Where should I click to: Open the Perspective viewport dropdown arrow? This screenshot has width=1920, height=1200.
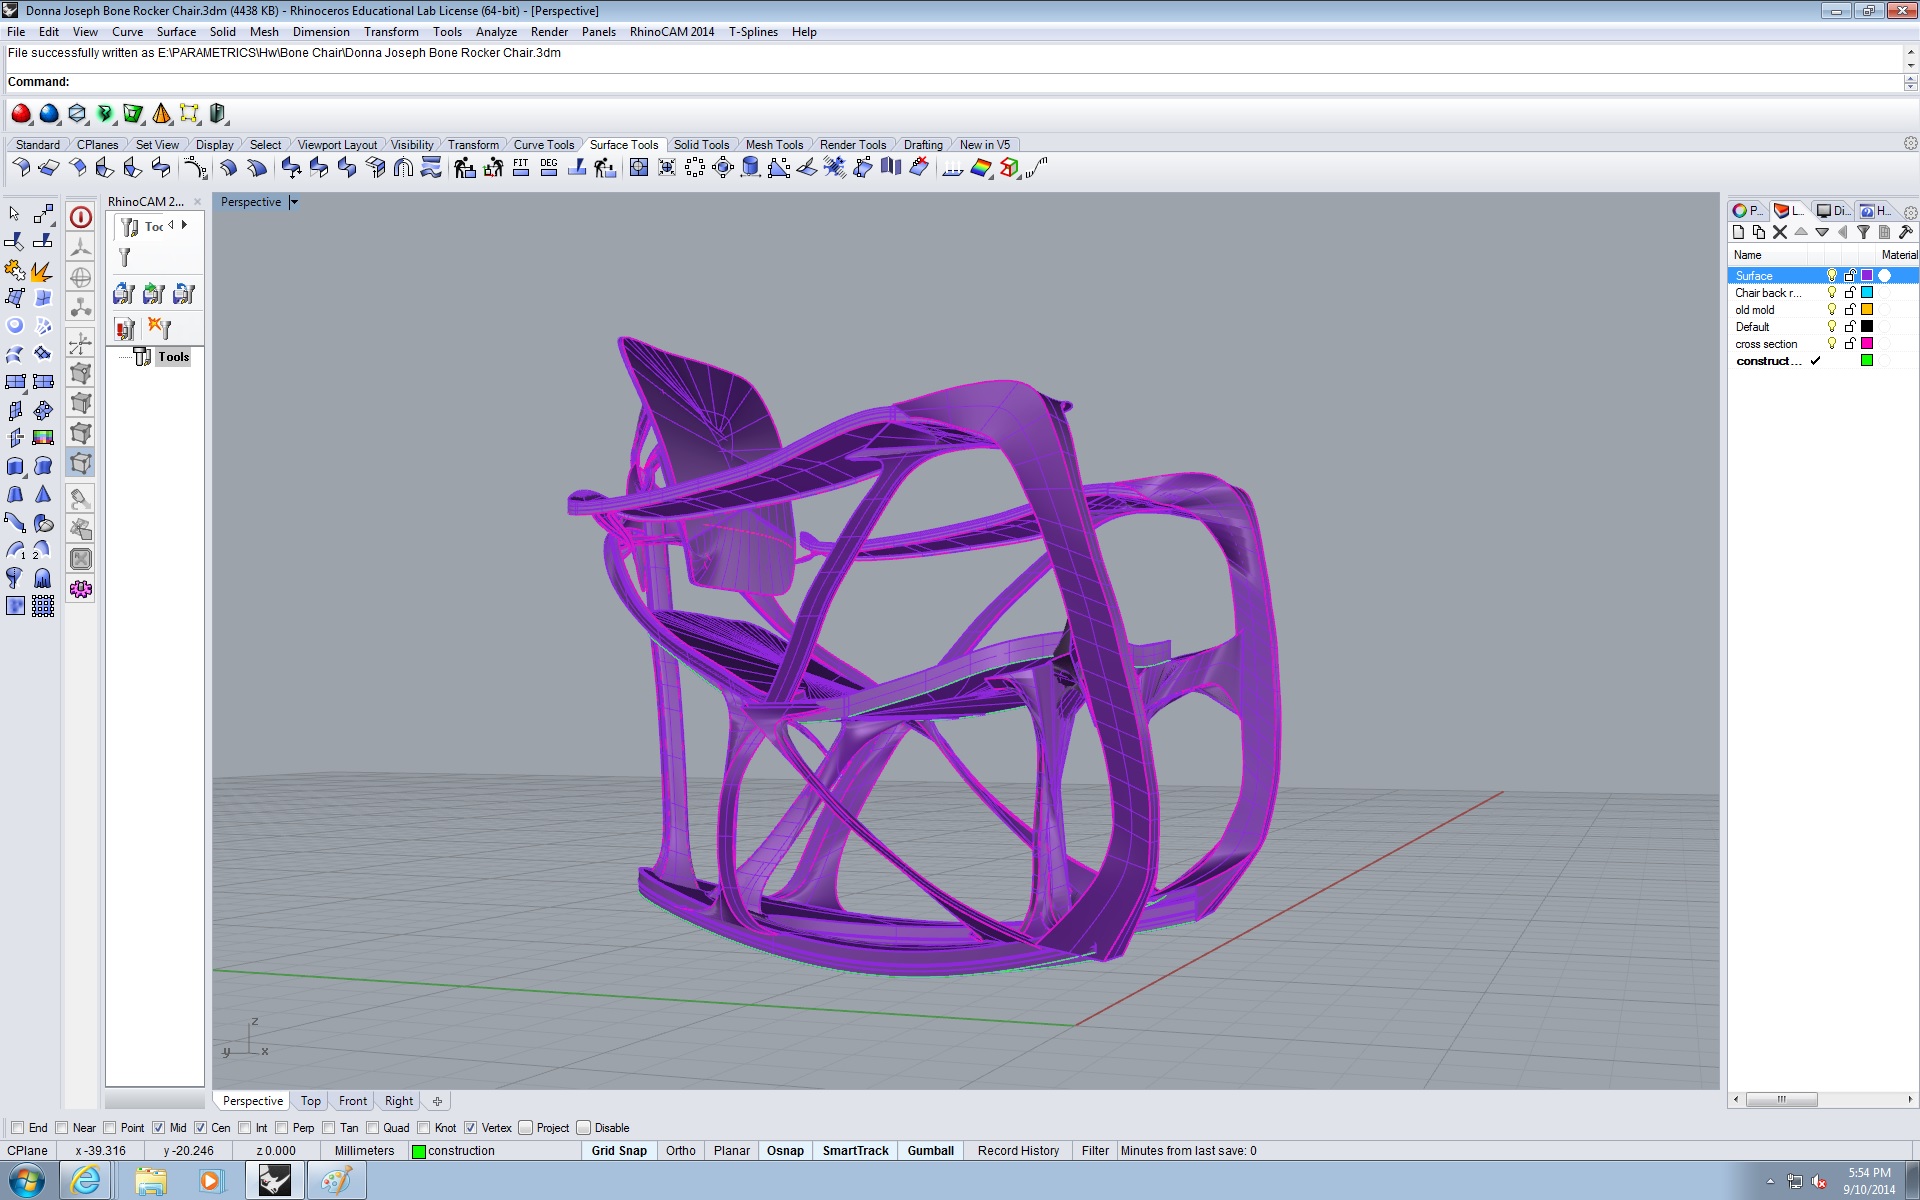294,202
